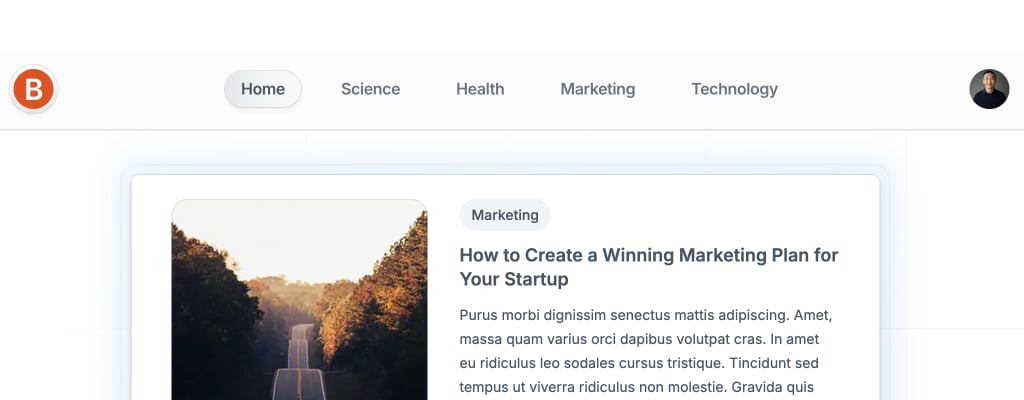Click the autumn road article thumbnail
1024x400 pixels.
pos(299,300)
